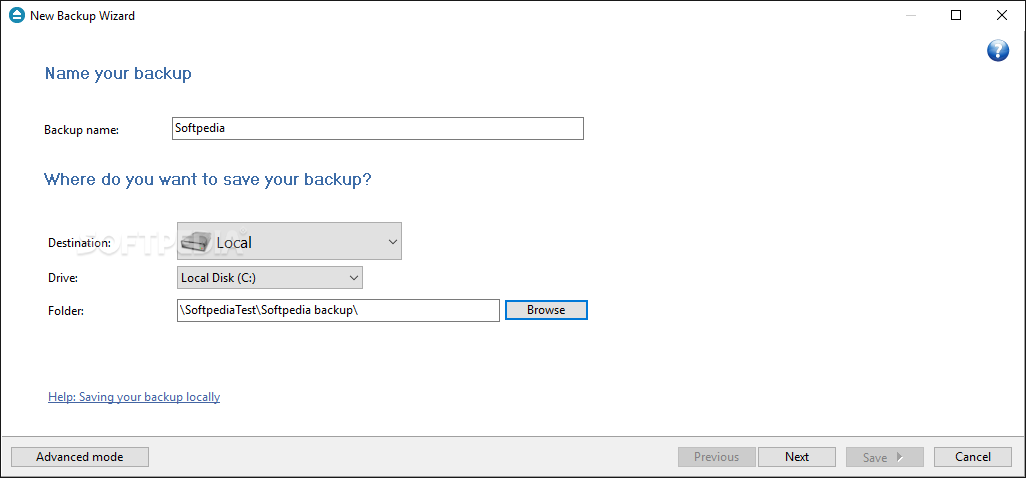Click the chevron of the Drive combo box
This screenshot has width=1026, height=478.
click(x=353, y=278)
